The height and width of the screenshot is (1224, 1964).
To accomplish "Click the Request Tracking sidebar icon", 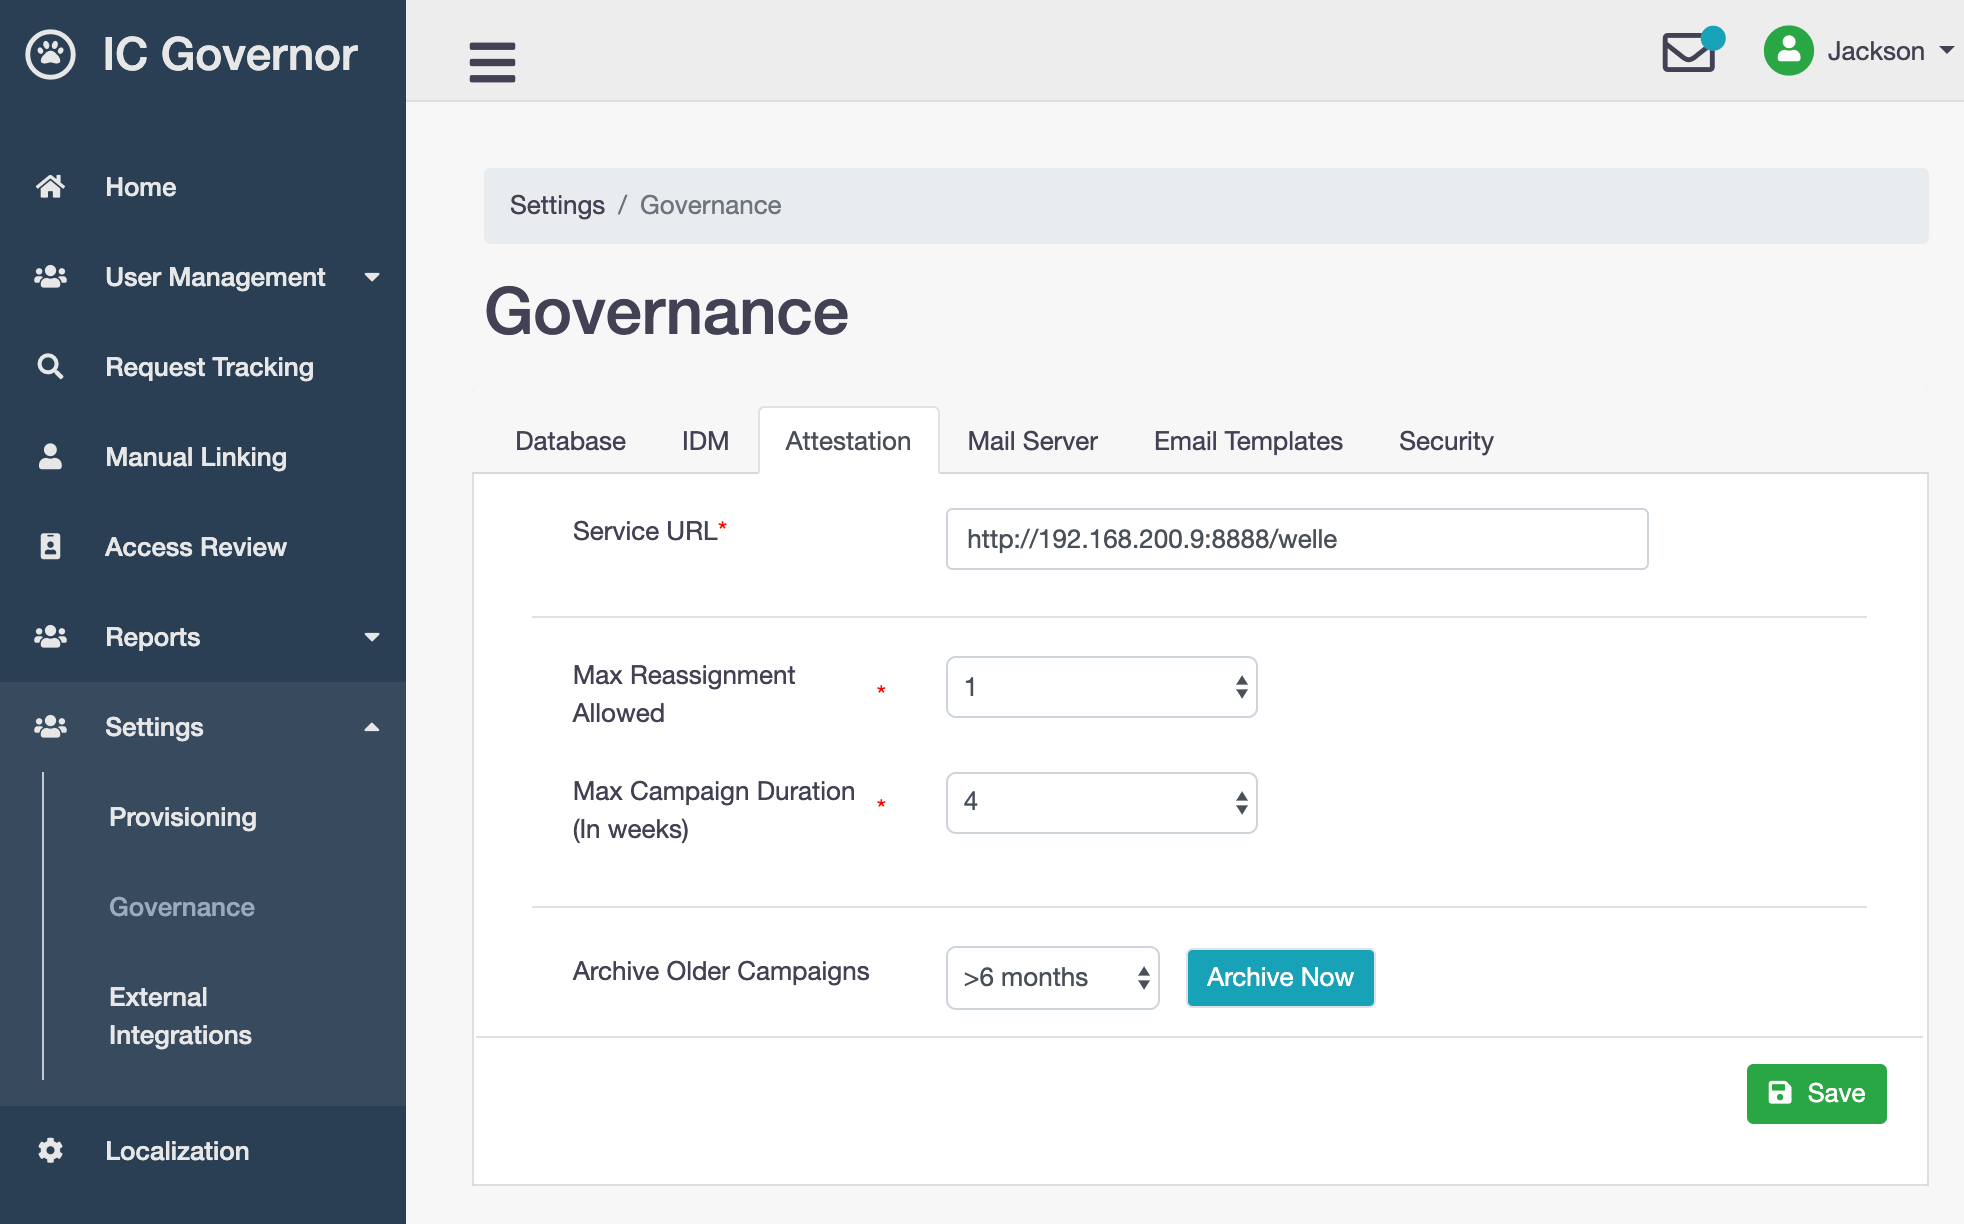I will [49, 367].
